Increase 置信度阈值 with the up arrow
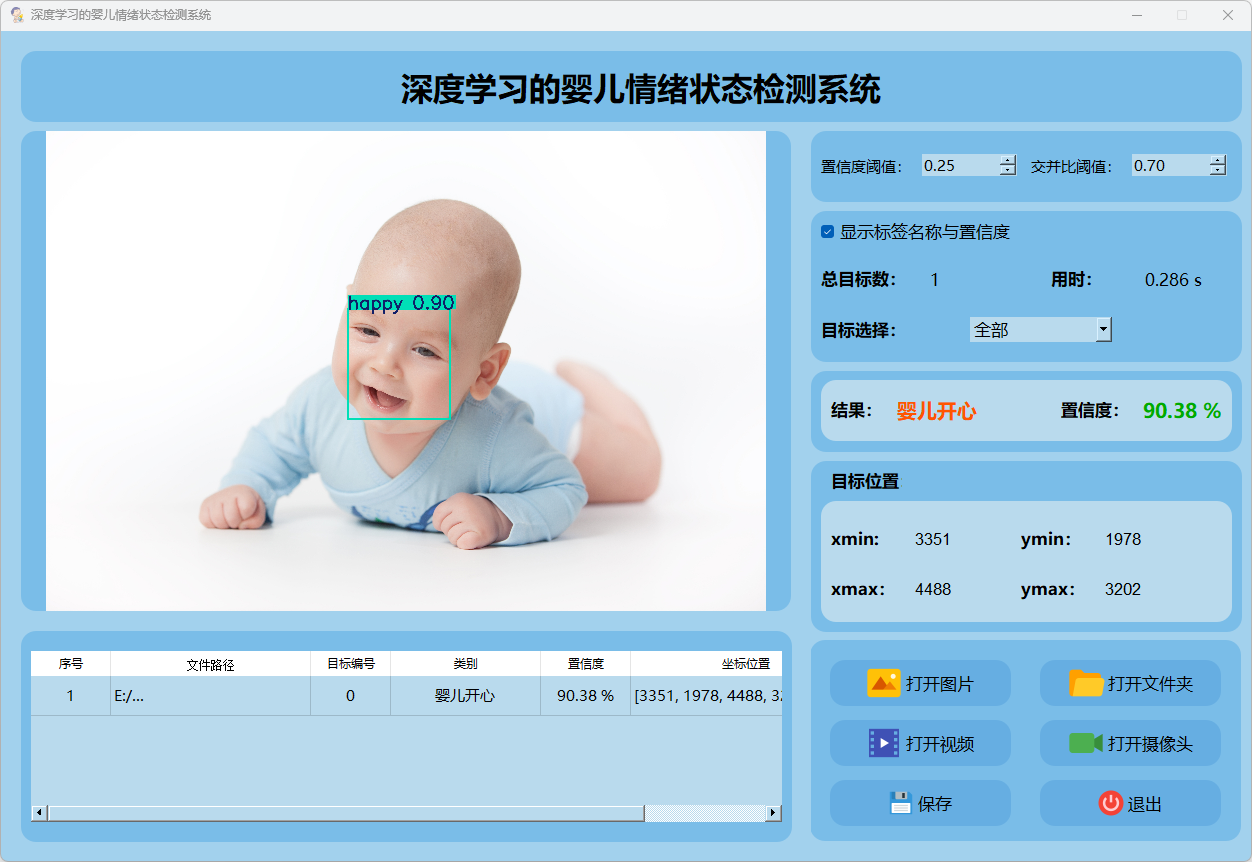 tap(1007, 160)
